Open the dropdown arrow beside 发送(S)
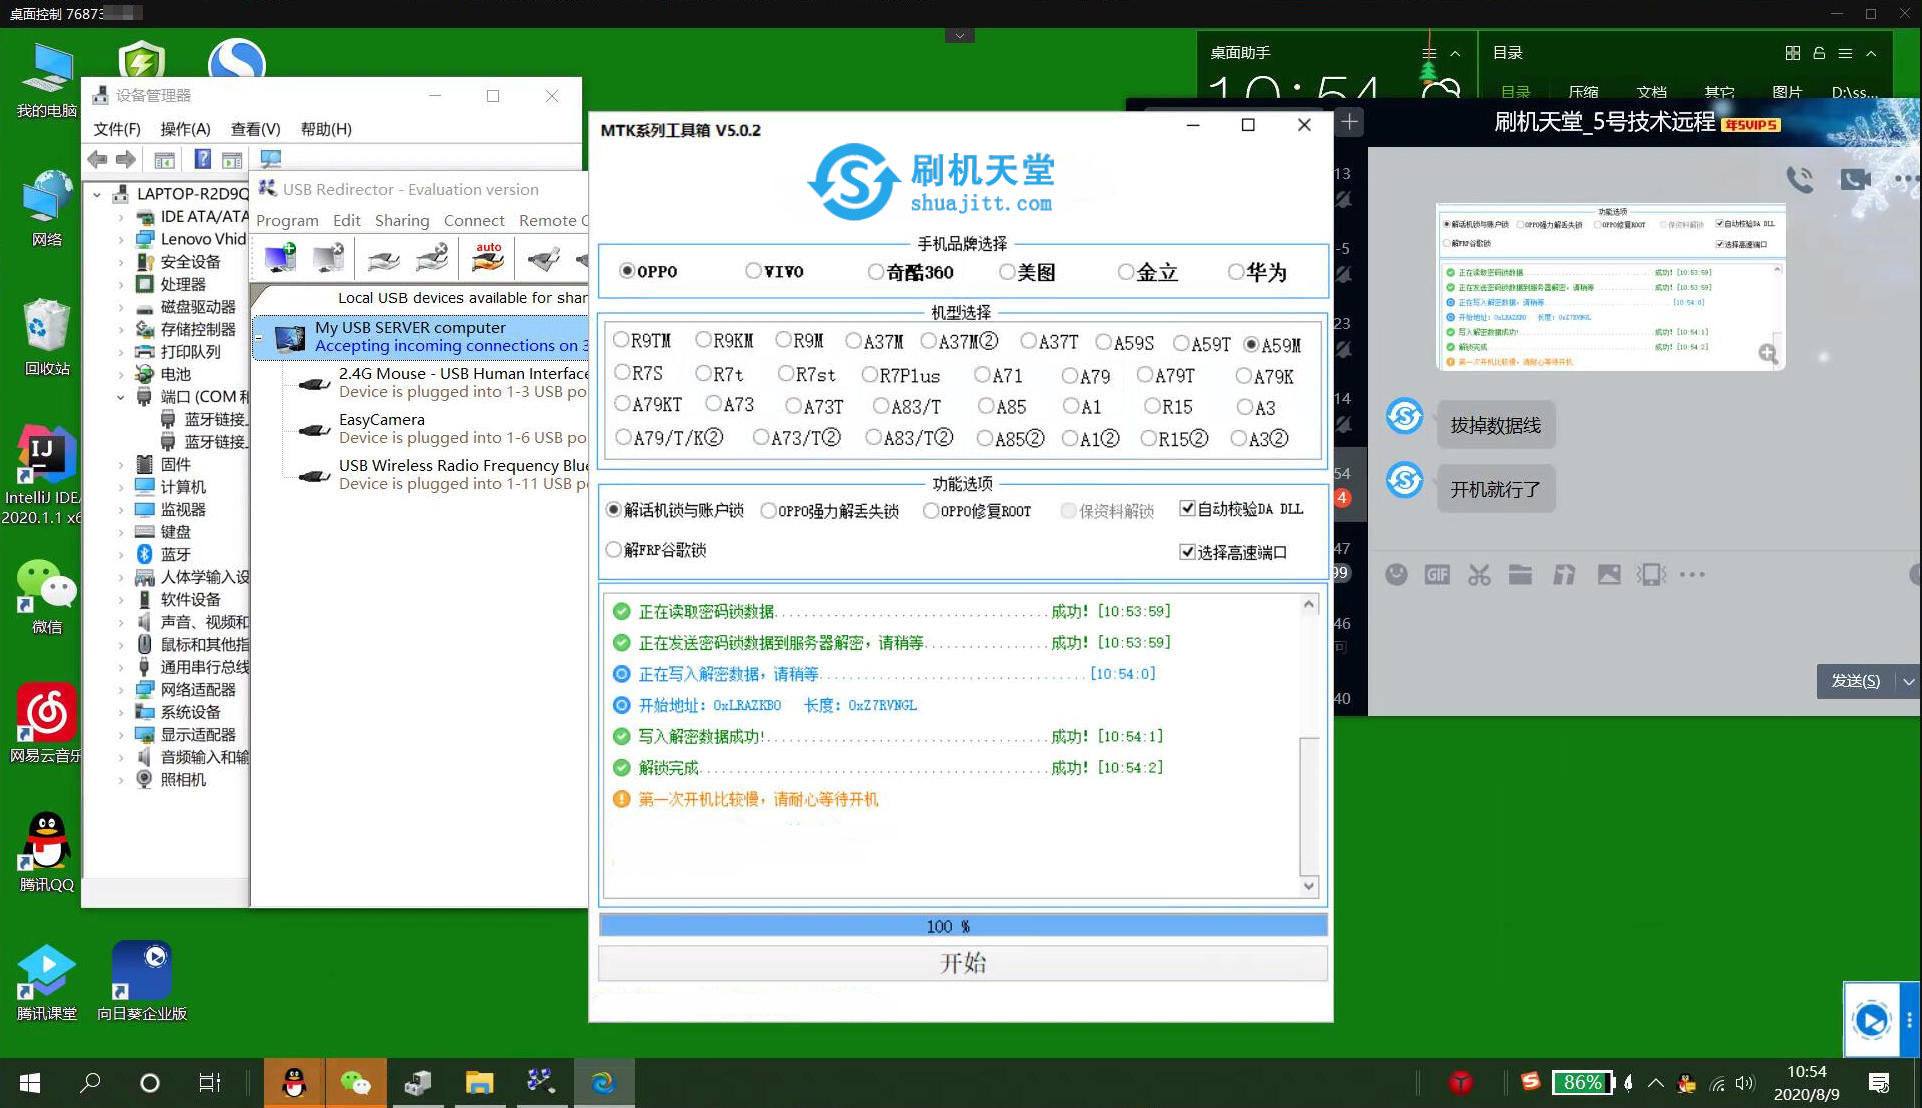Image resolution: width=1922 pixels, height=1108 pixels. (1908, 681)
